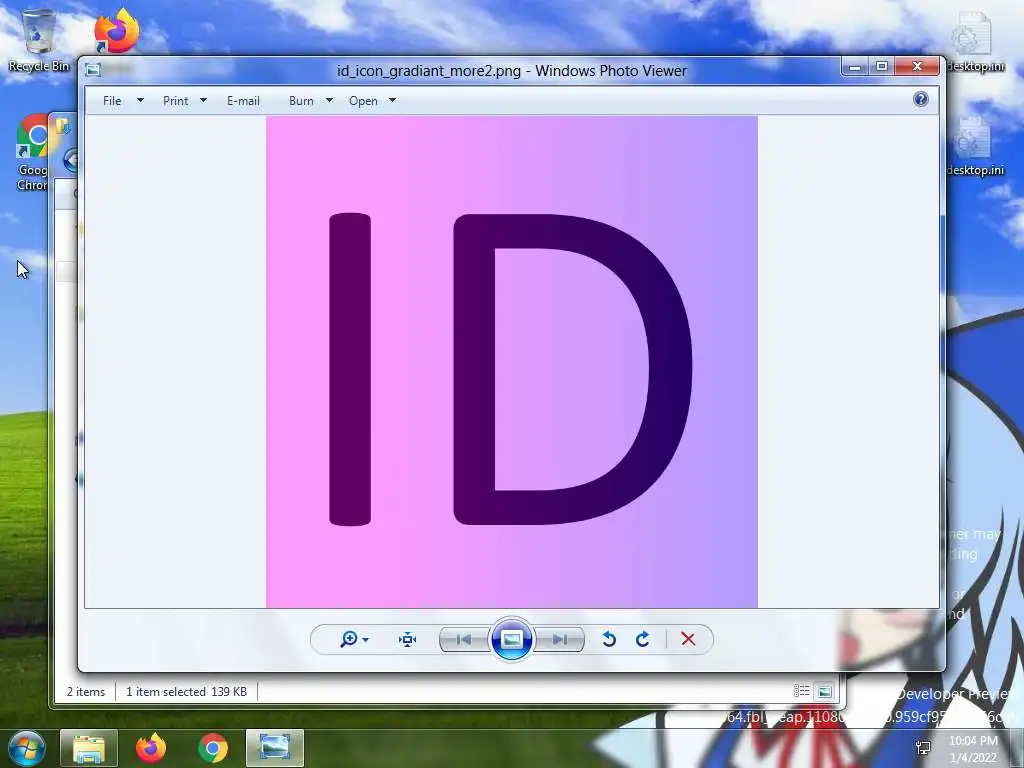The width and height of the screenshot is (1024, 768).
Task: Start the slide show
Action: point(511,639)
